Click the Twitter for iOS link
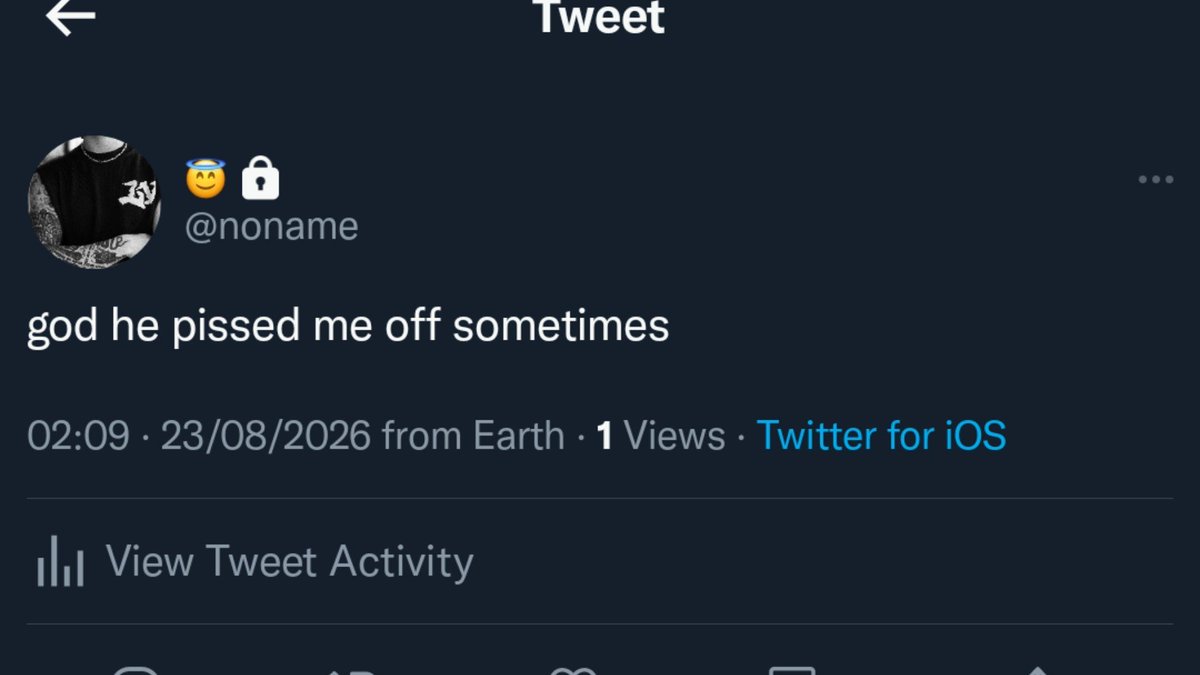 881,436
